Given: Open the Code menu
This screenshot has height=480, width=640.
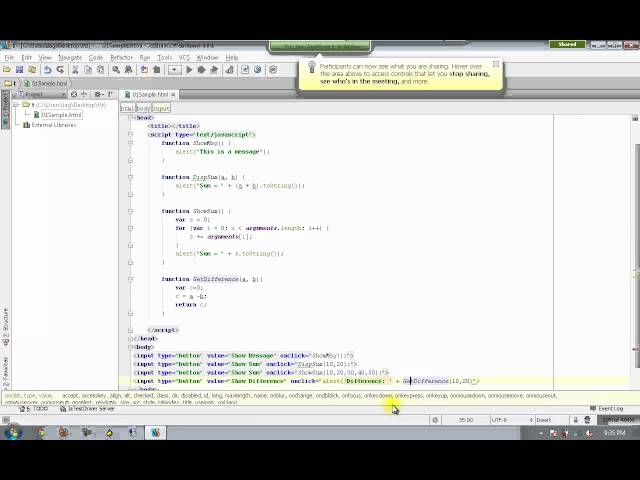Looking at the screenshot, I should pos(96,58).
